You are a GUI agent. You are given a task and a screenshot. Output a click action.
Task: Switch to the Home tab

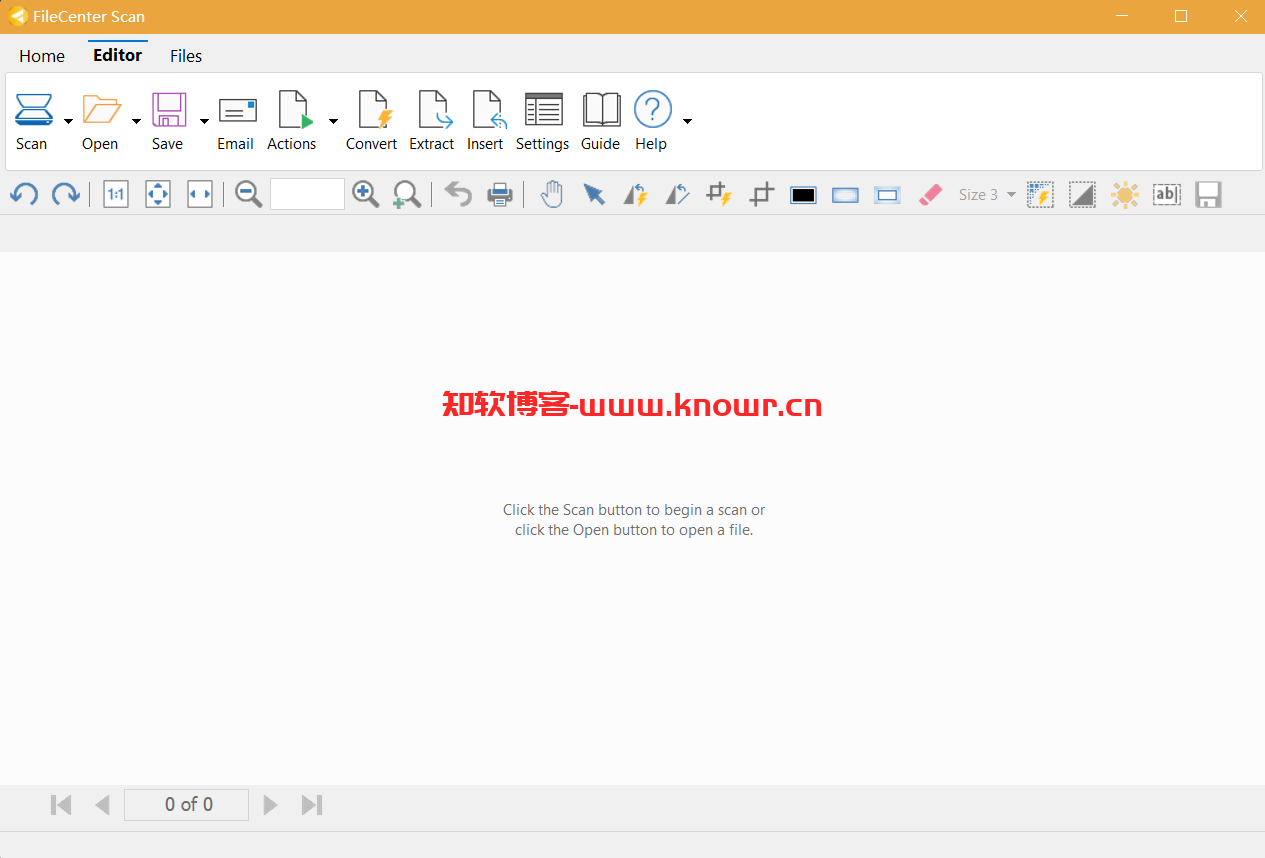(x=42, y=56)
